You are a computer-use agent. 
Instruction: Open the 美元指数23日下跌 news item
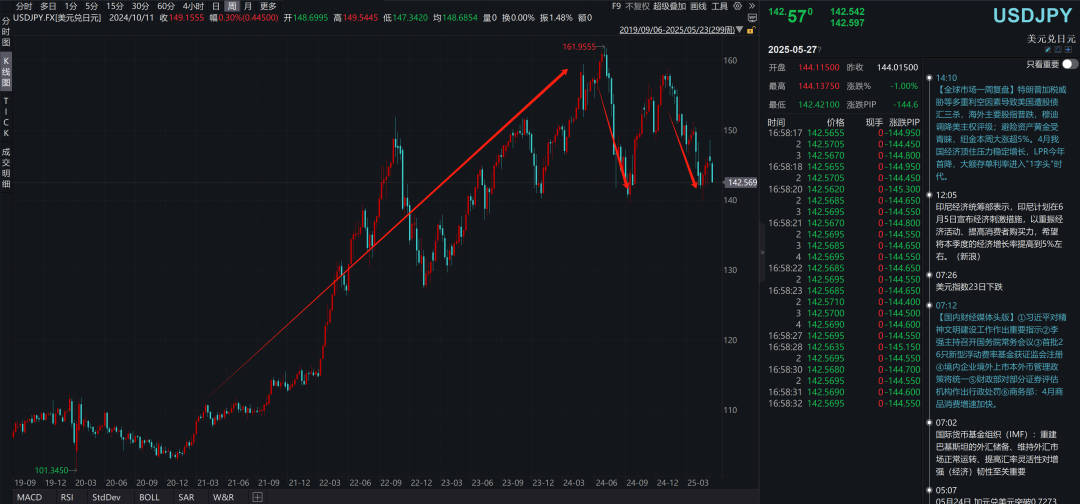(969, 286)
